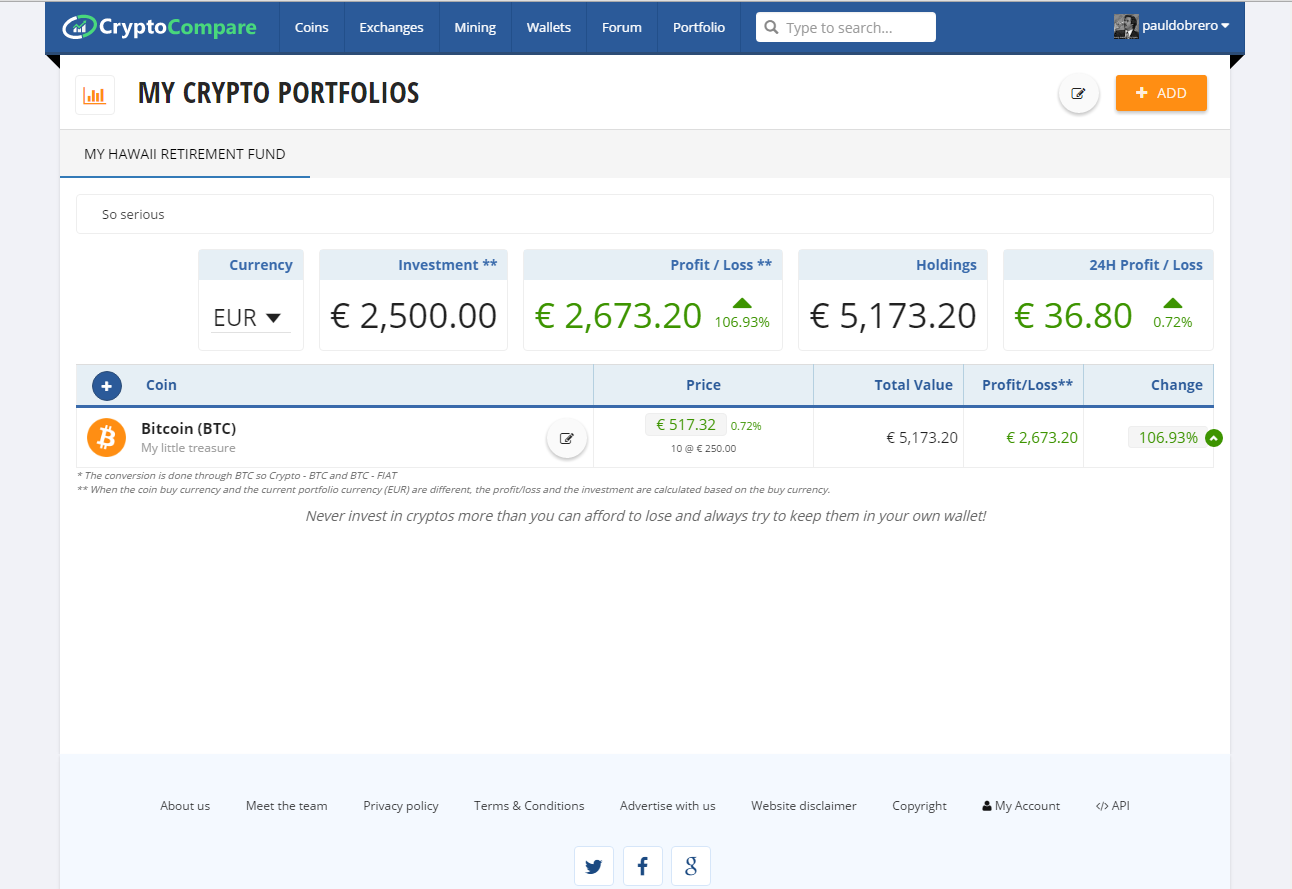This screenshot has height=889, width=1292.
Task: Click the 'My little treasure' note
Action: pos(188,448)
